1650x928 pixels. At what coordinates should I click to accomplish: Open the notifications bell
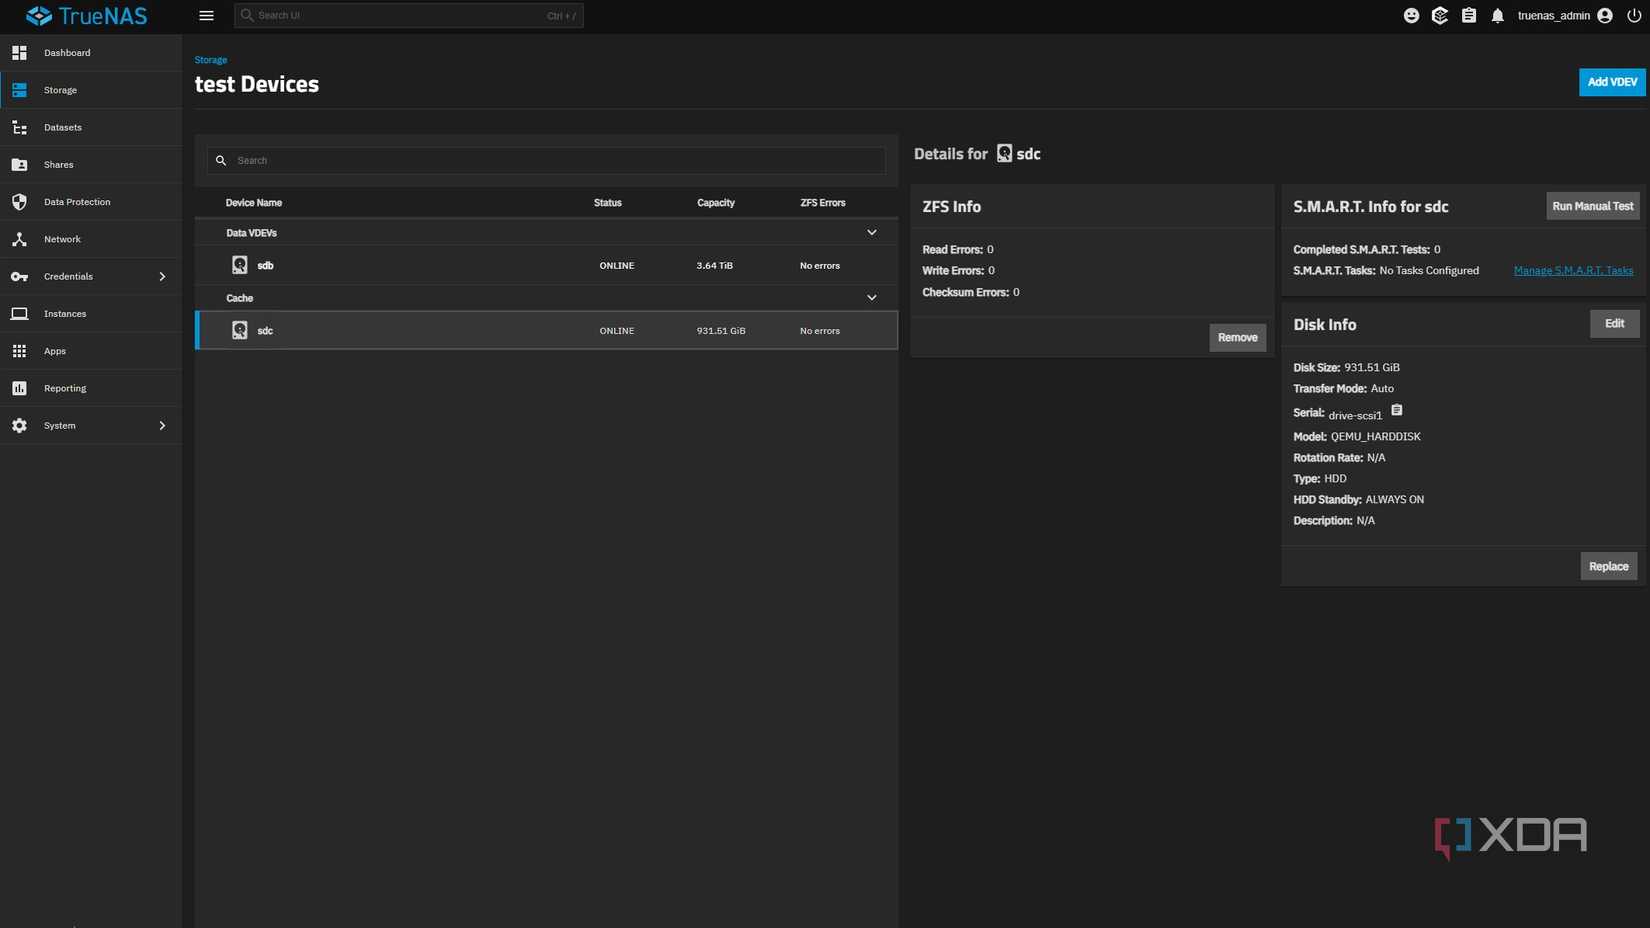coord(1497,15)
